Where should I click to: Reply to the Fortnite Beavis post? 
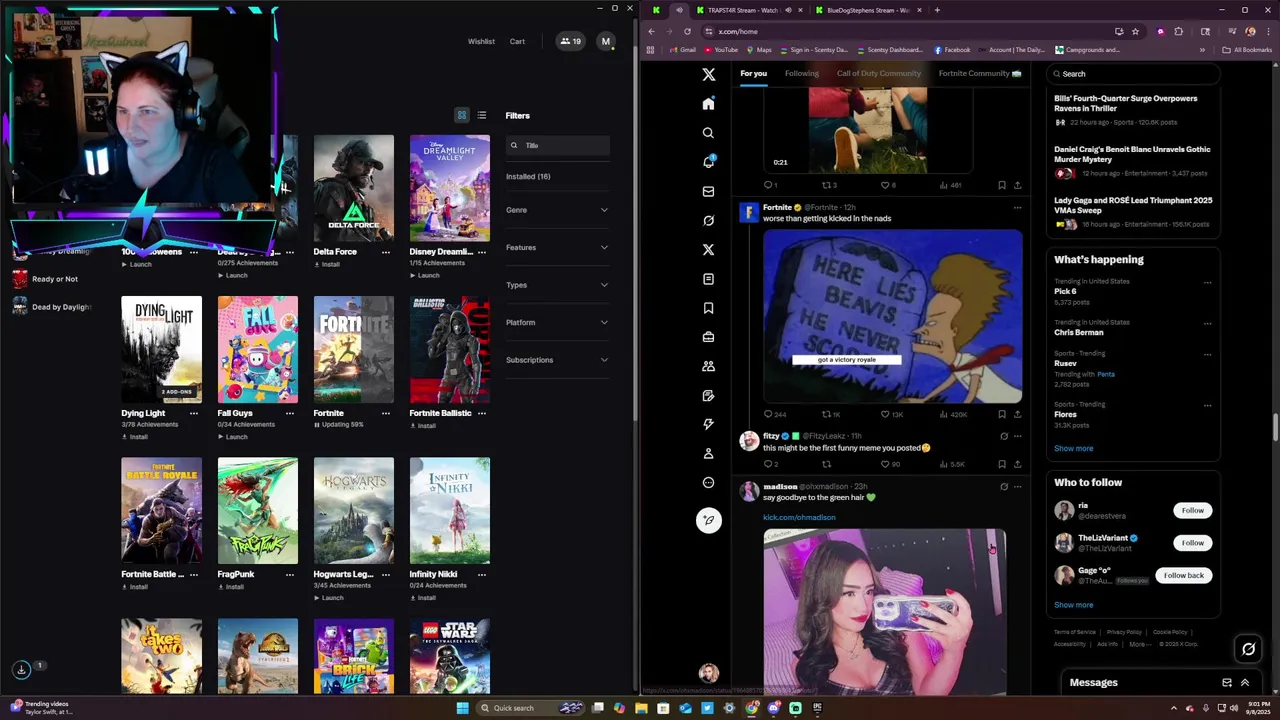769,414
